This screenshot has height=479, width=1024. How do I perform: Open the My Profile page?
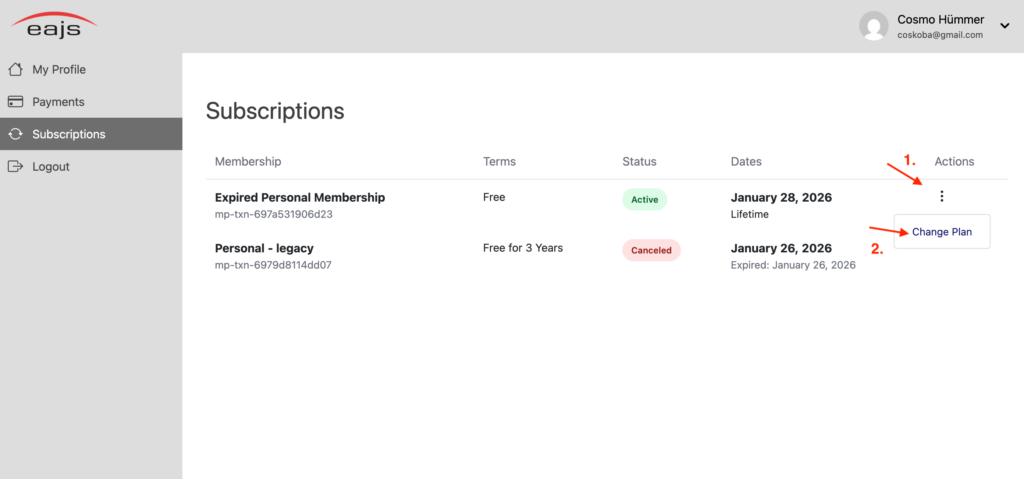[59, 70]
